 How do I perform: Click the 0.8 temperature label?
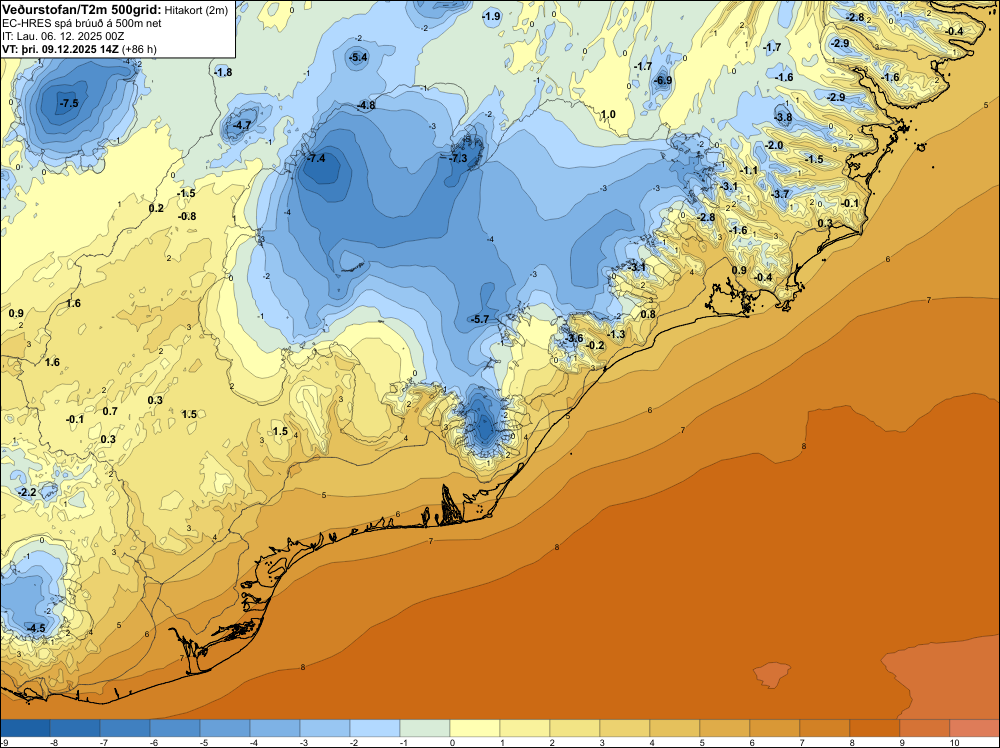click(x=647, y=314)
